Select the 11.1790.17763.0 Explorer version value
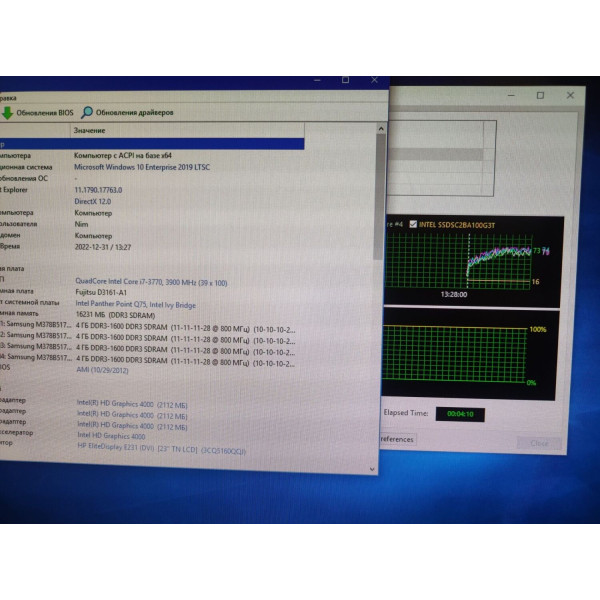Screen dimensions: 600x600 98,190
